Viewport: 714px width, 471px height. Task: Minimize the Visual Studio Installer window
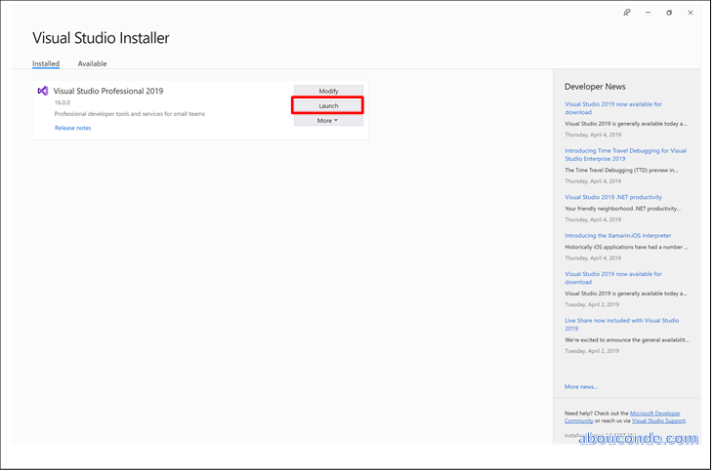(x=648, y=13)
